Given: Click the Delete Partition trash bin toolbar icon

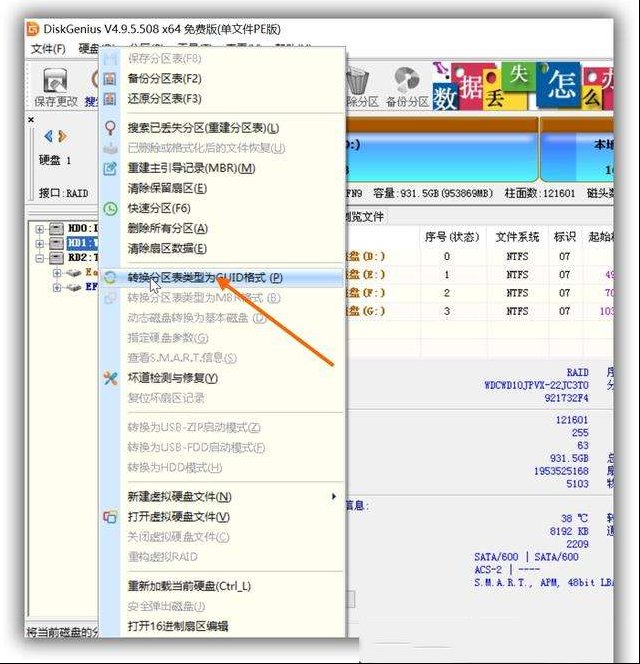Looking at the screenshot, I should [x=358, y=81].
